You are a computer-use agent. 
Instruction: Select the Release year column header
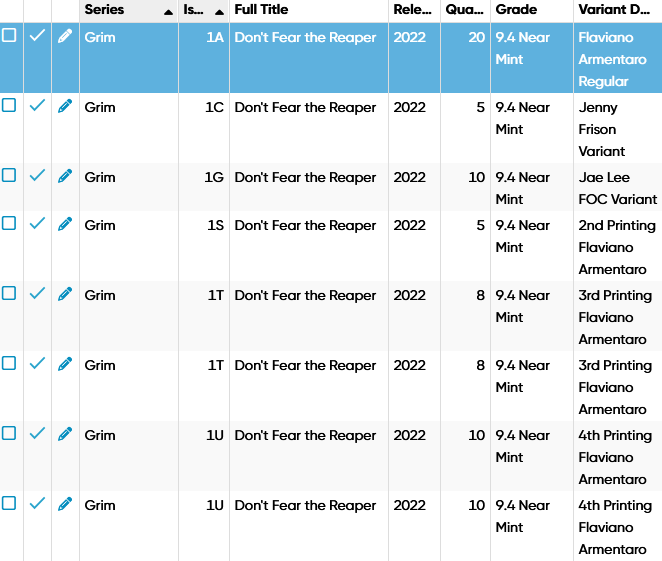click(414, 10)
